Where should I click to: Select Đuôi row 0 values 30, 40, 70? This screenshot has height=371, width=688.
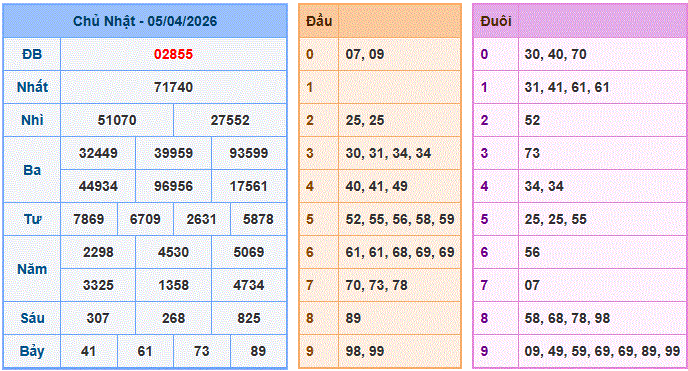[x=555, y=54]
